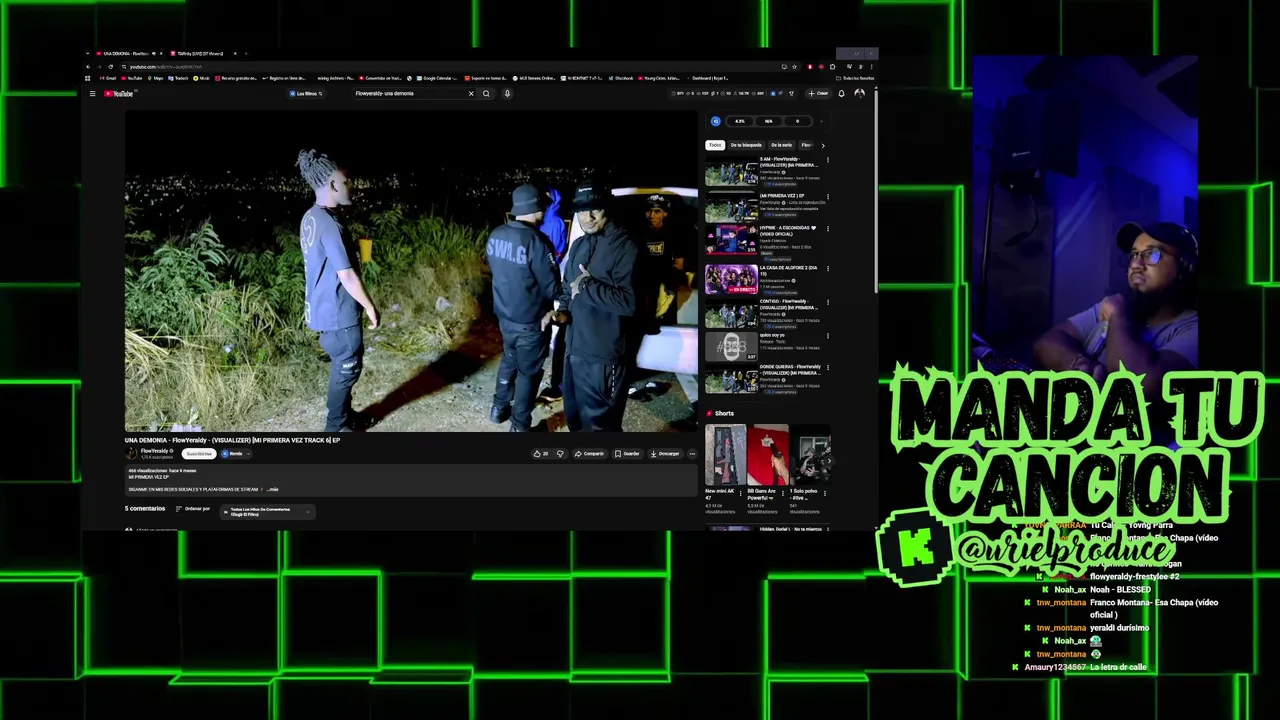Download the video with Descargar
Viewport: 1280px width, 720px height.
[x=665, y=453]
